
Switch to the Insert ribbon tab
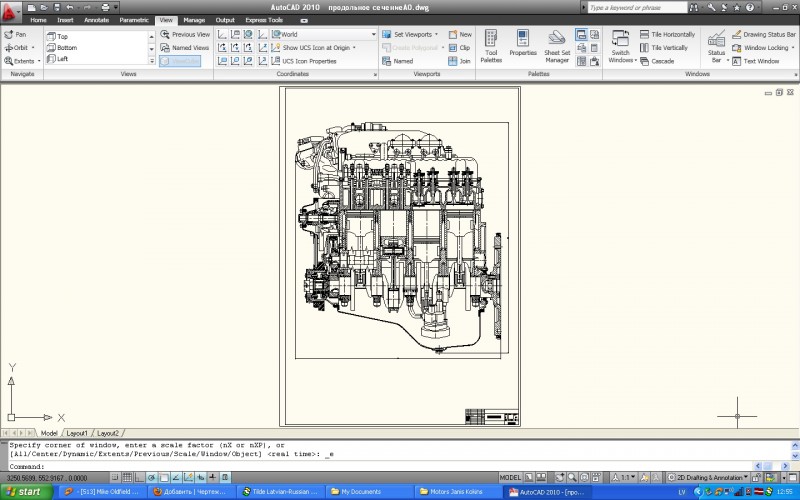65,20
